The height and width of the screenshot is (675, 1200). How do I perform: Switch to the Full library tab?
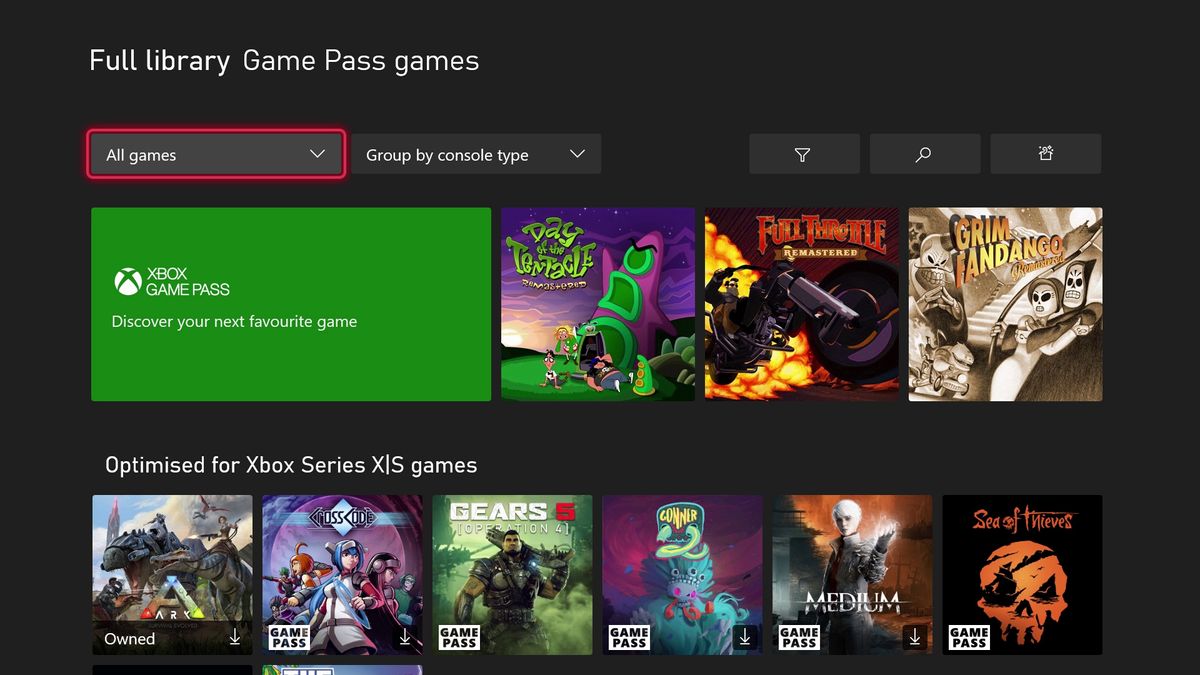(x=159, y=60)
